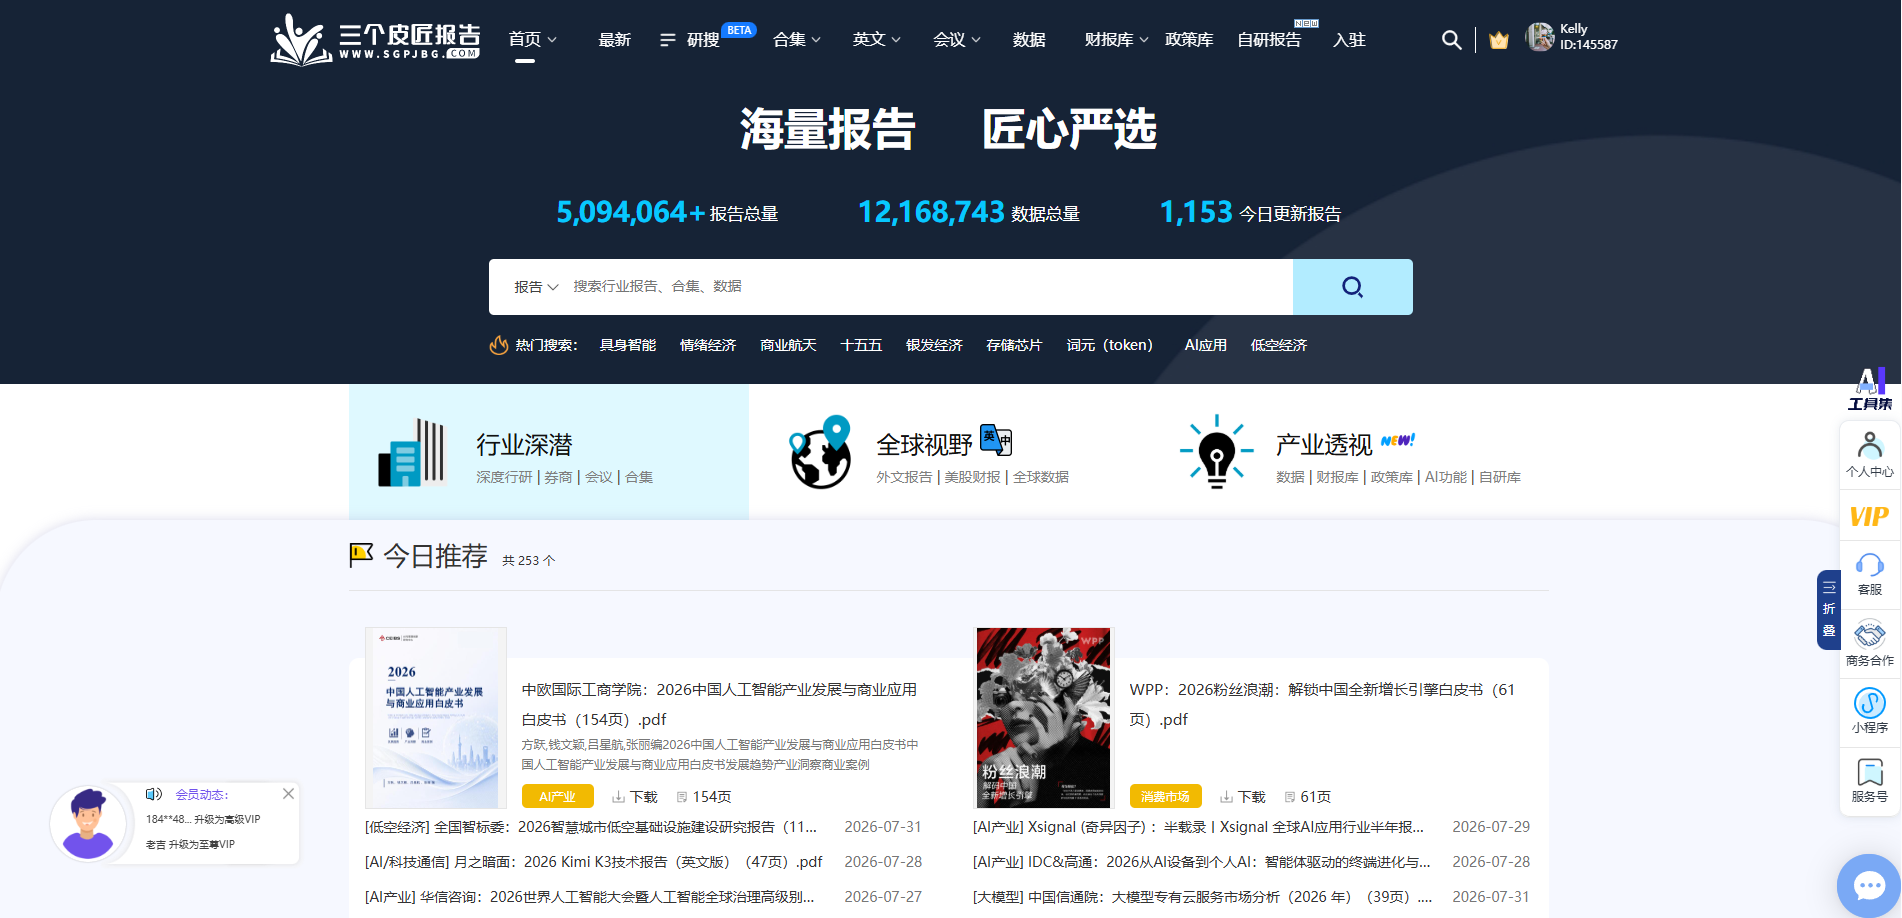Open the 2026 中国人工智能 report cover thumbnail
Screen dimensions: 1902x918
point(436,718)
